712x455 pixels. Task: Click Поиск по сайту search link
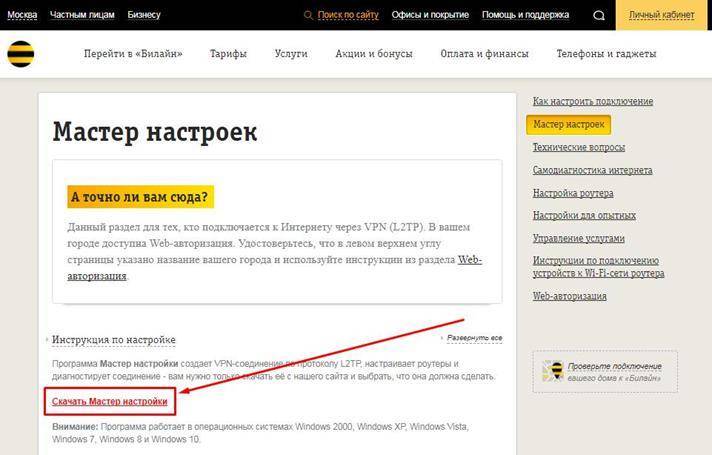tap(348, 15)
